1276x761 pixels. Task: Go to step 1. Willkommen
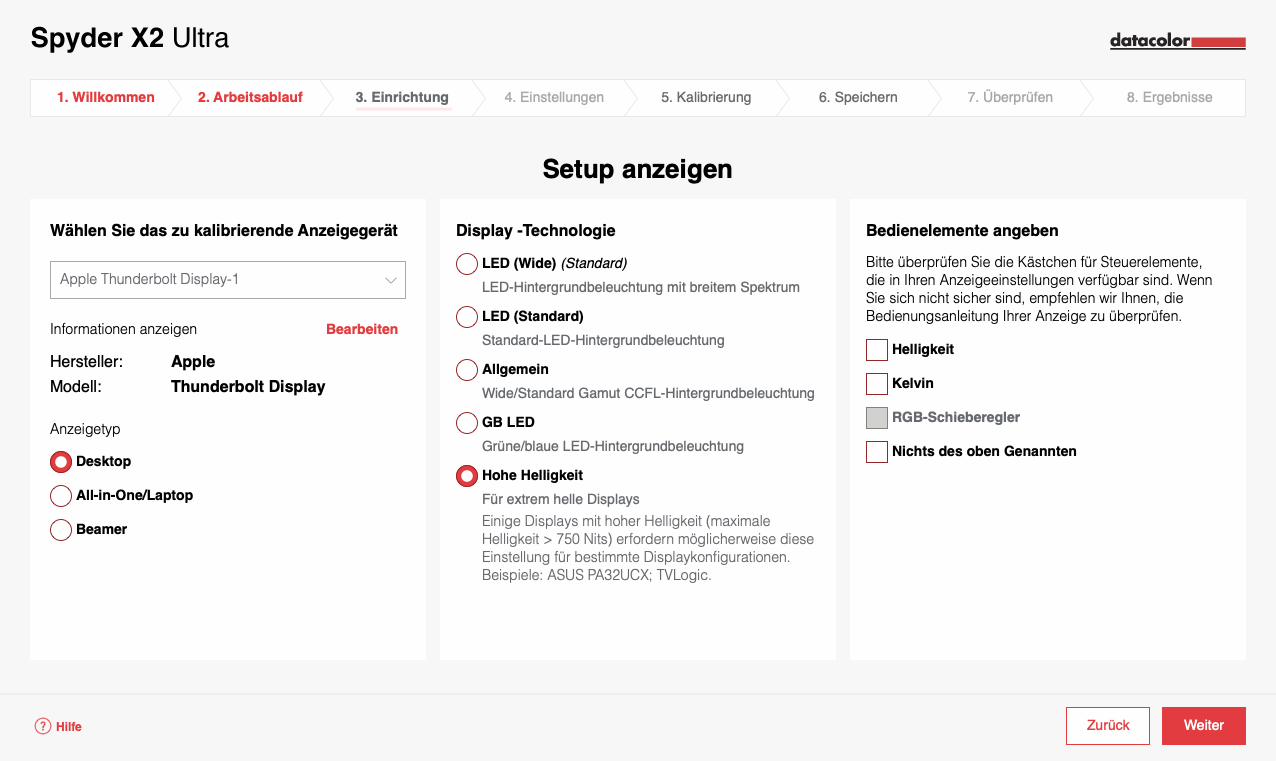[x=105, y=98]
